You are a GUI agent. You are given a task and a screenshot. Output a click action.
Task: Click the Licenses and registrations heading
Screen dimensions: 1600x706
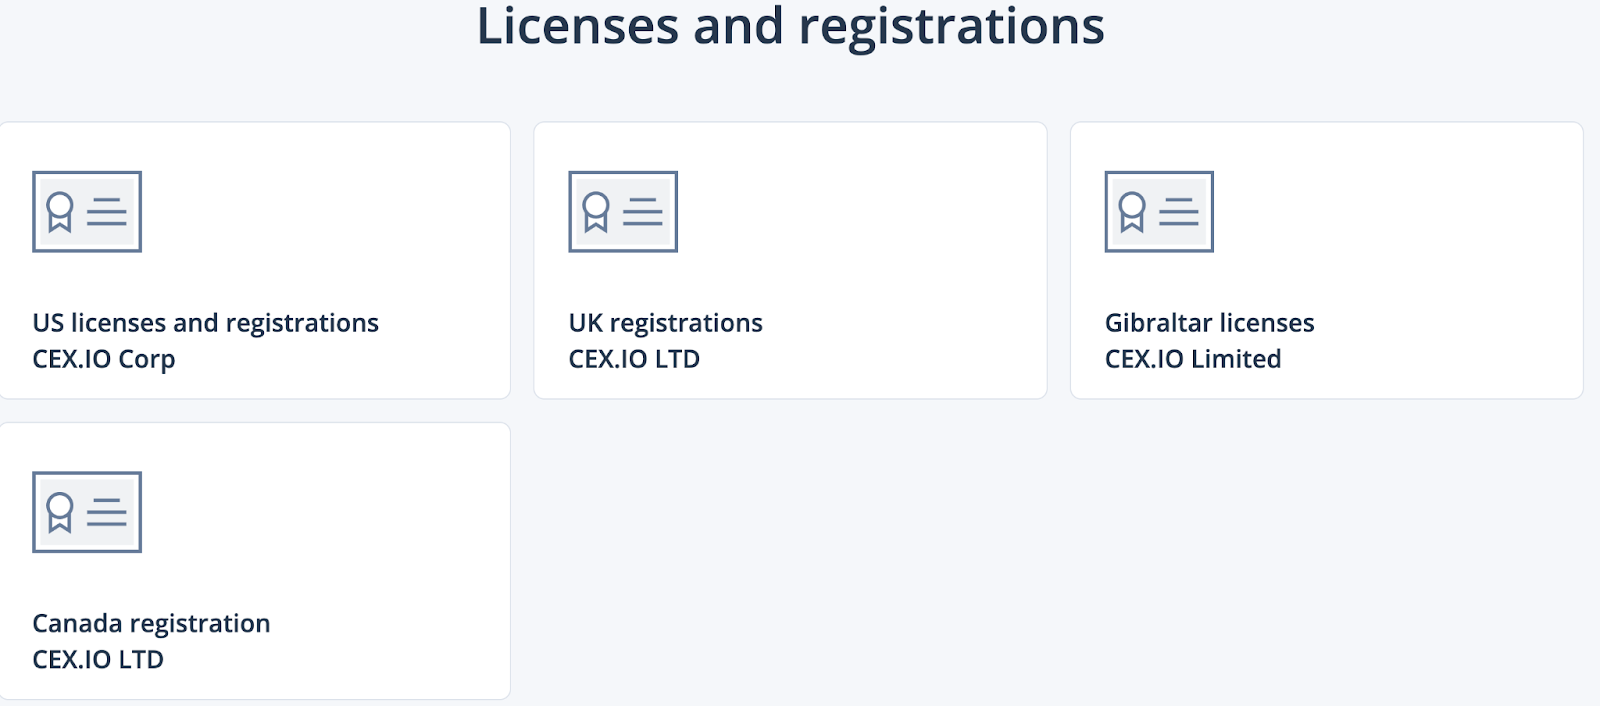point(790,26)
